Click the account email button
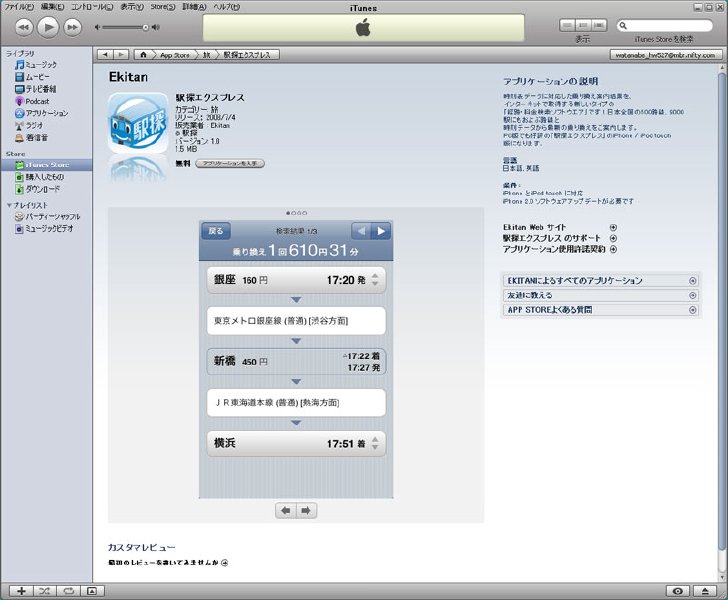The width and height of the screenshot is (728, 600). pyautogui.click(x=665, y=55)
